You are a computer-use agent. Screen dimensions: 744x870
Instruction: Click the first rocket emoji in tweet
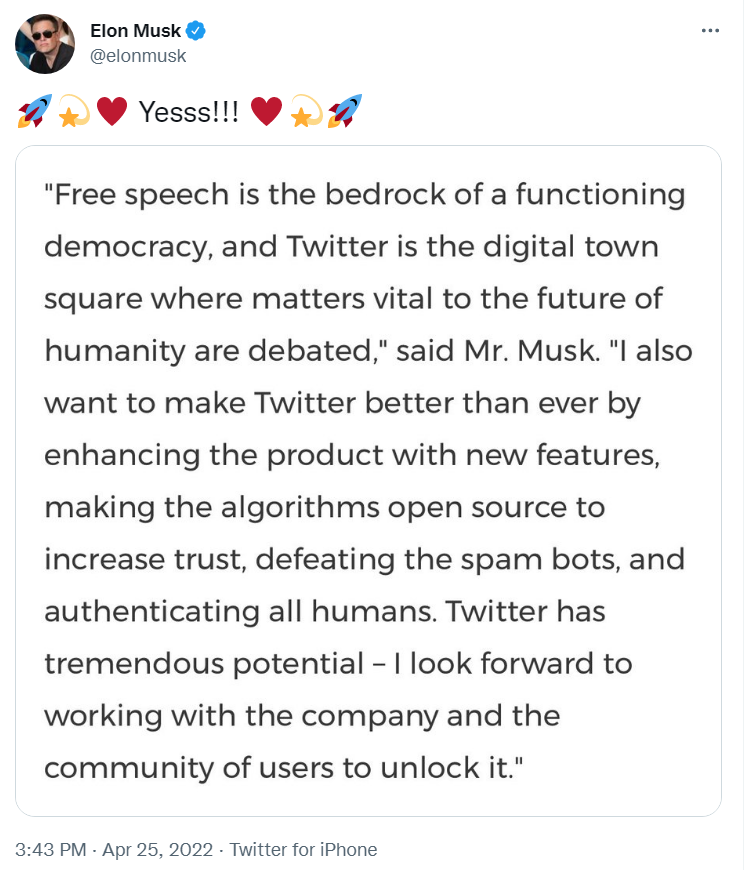tap(33, 112)
